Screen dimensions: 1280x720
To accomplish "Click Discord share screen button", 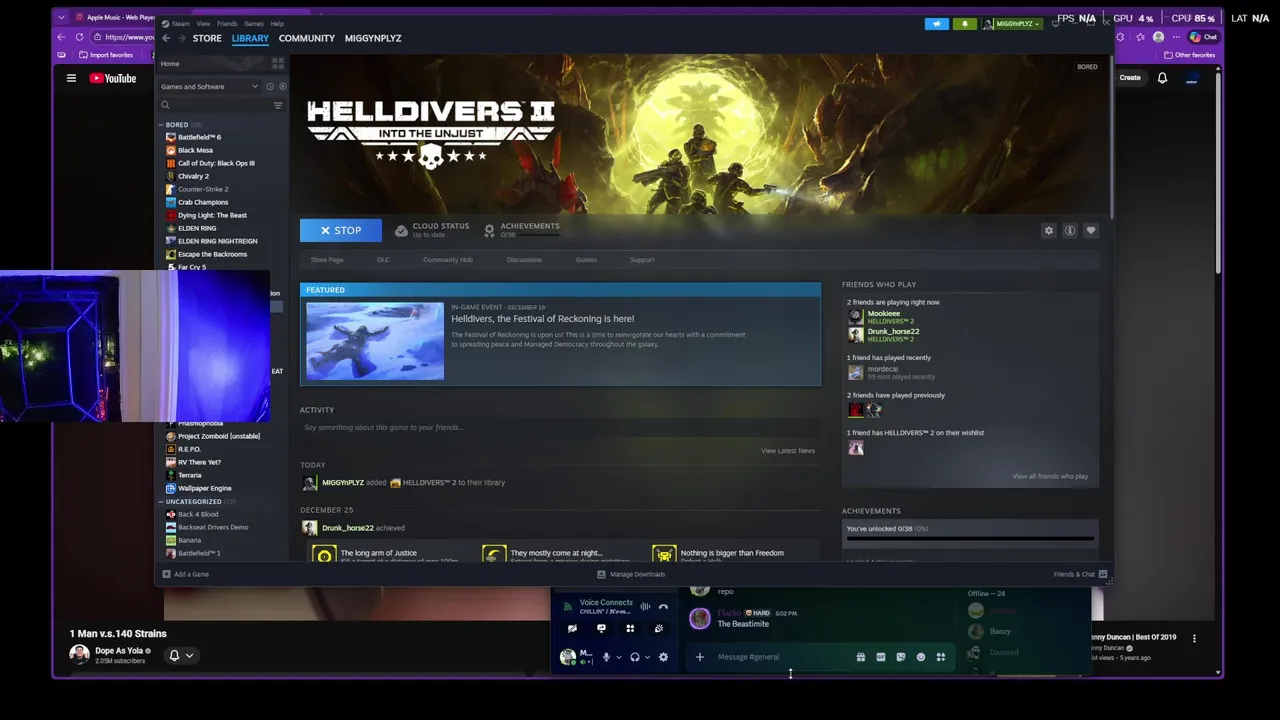I will pyautogui.click(x=601, y=629).
